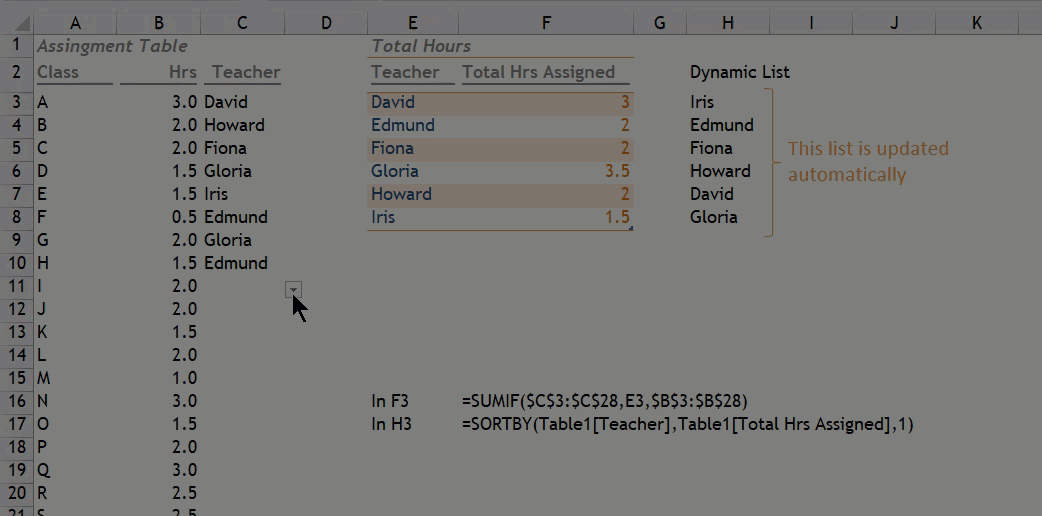Select cell containing the SUMIF formula text

604,401
